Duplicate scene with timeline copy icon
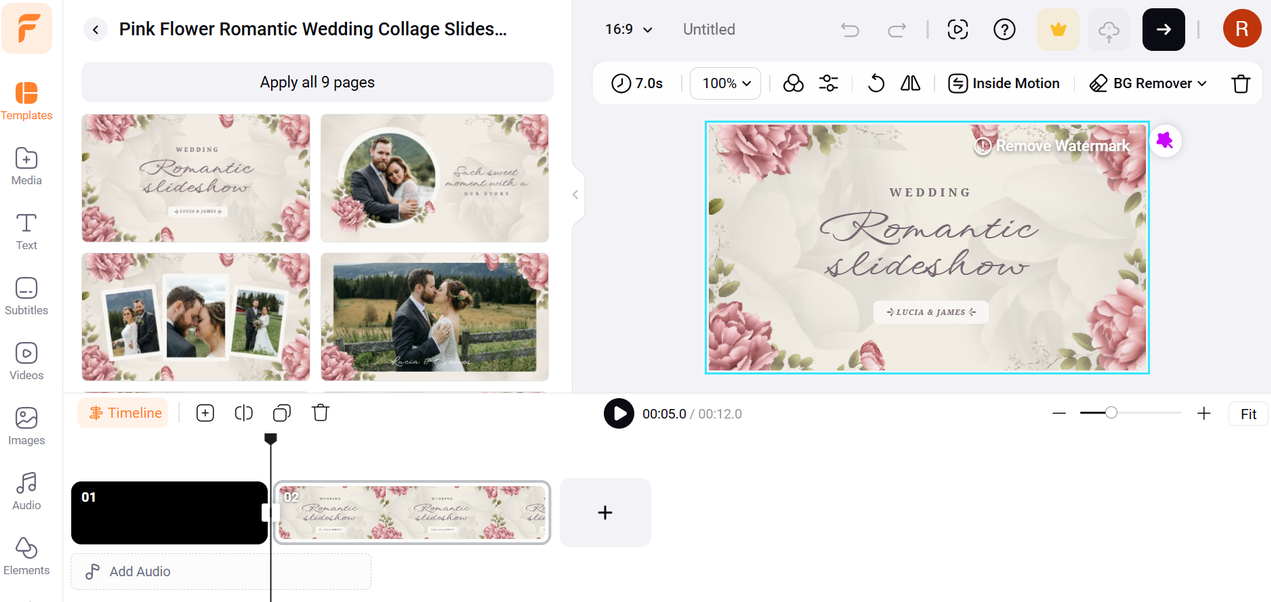This screenshot has width=1271, height=602. tap(282, 413)
